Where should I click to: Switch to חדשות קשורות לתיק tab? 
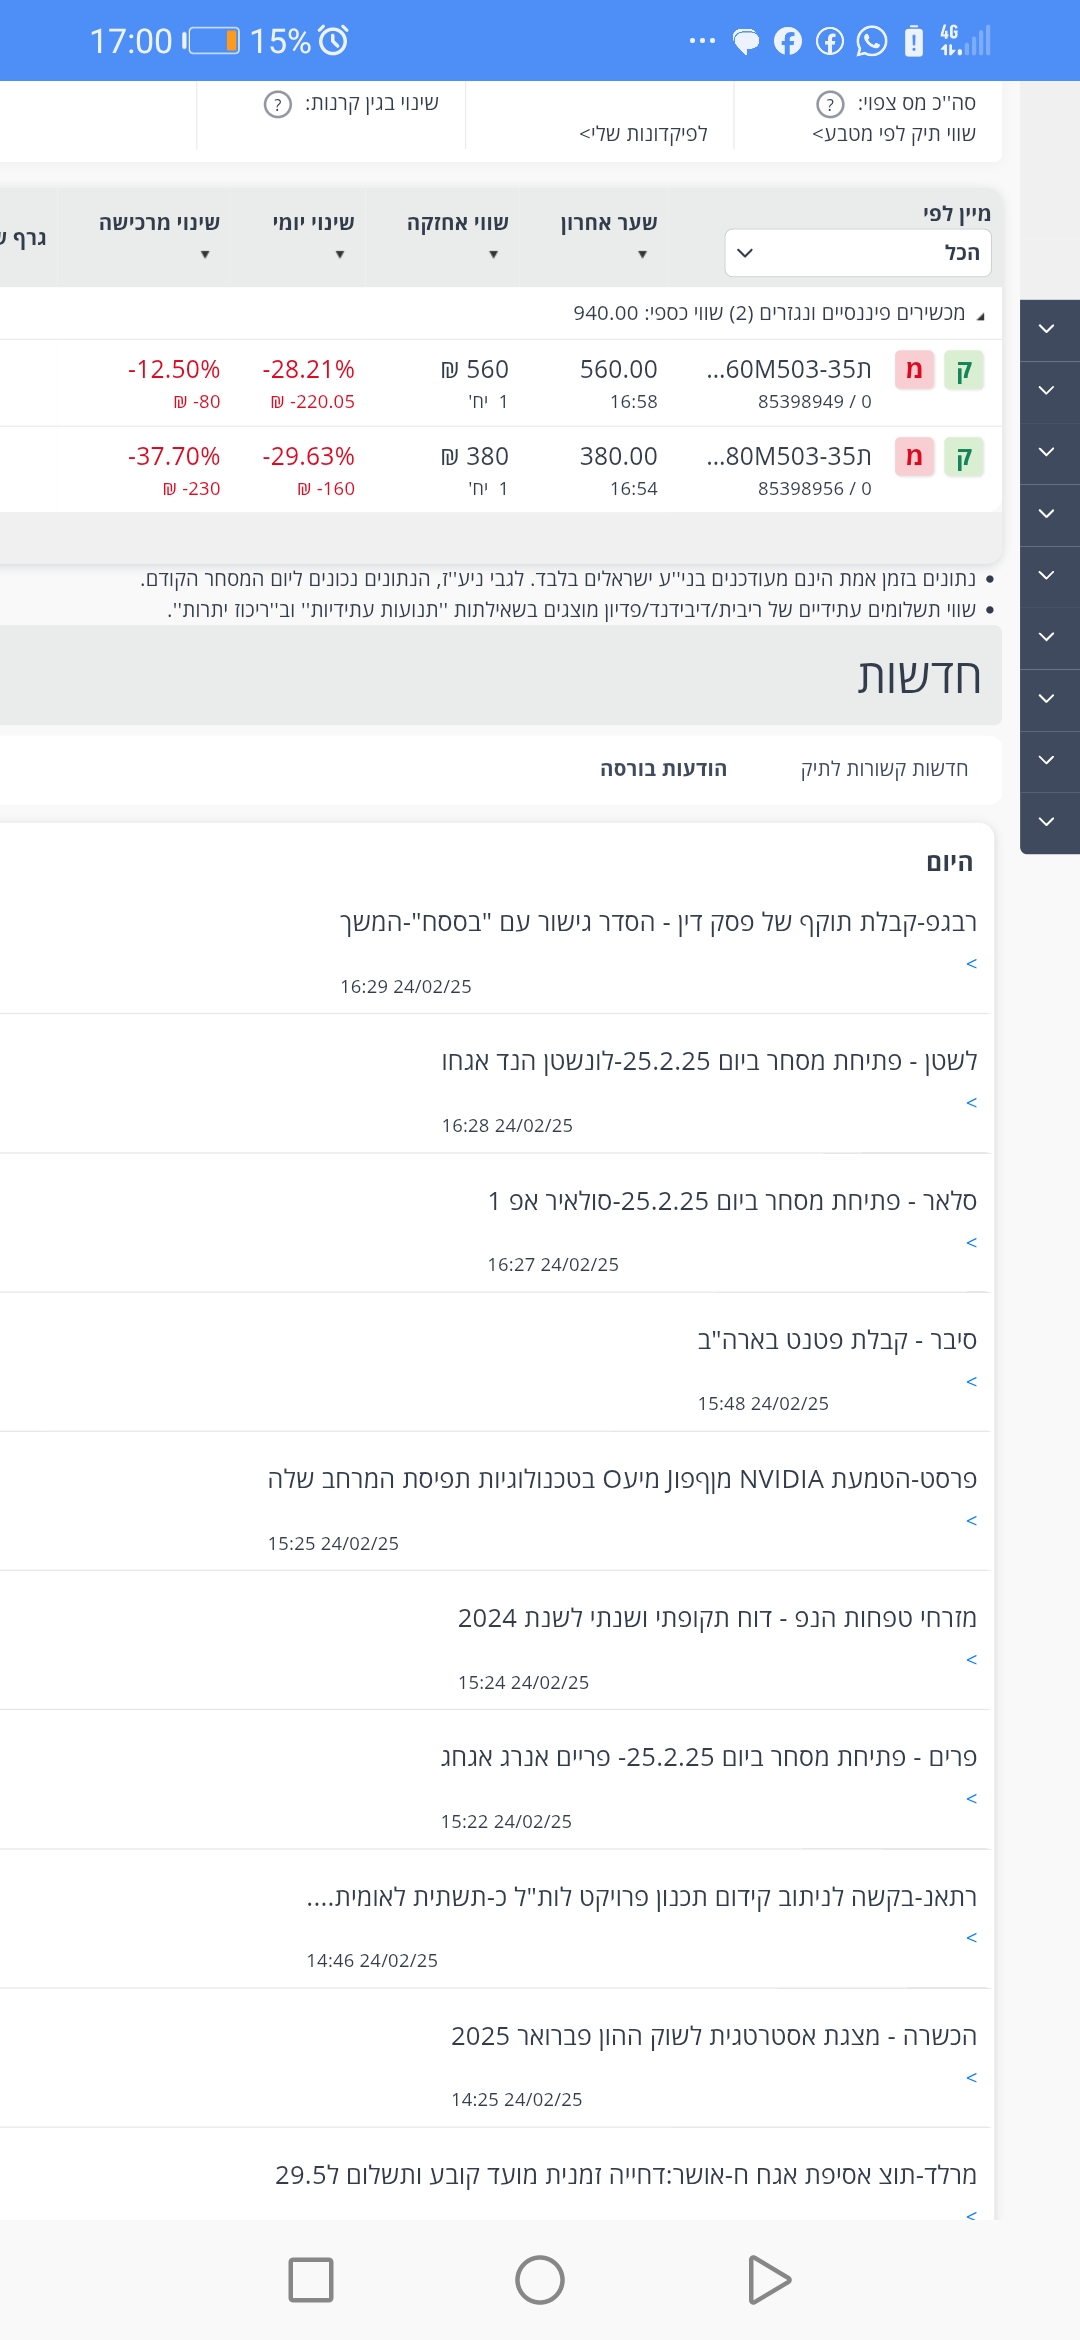click(x=884, y=769)
